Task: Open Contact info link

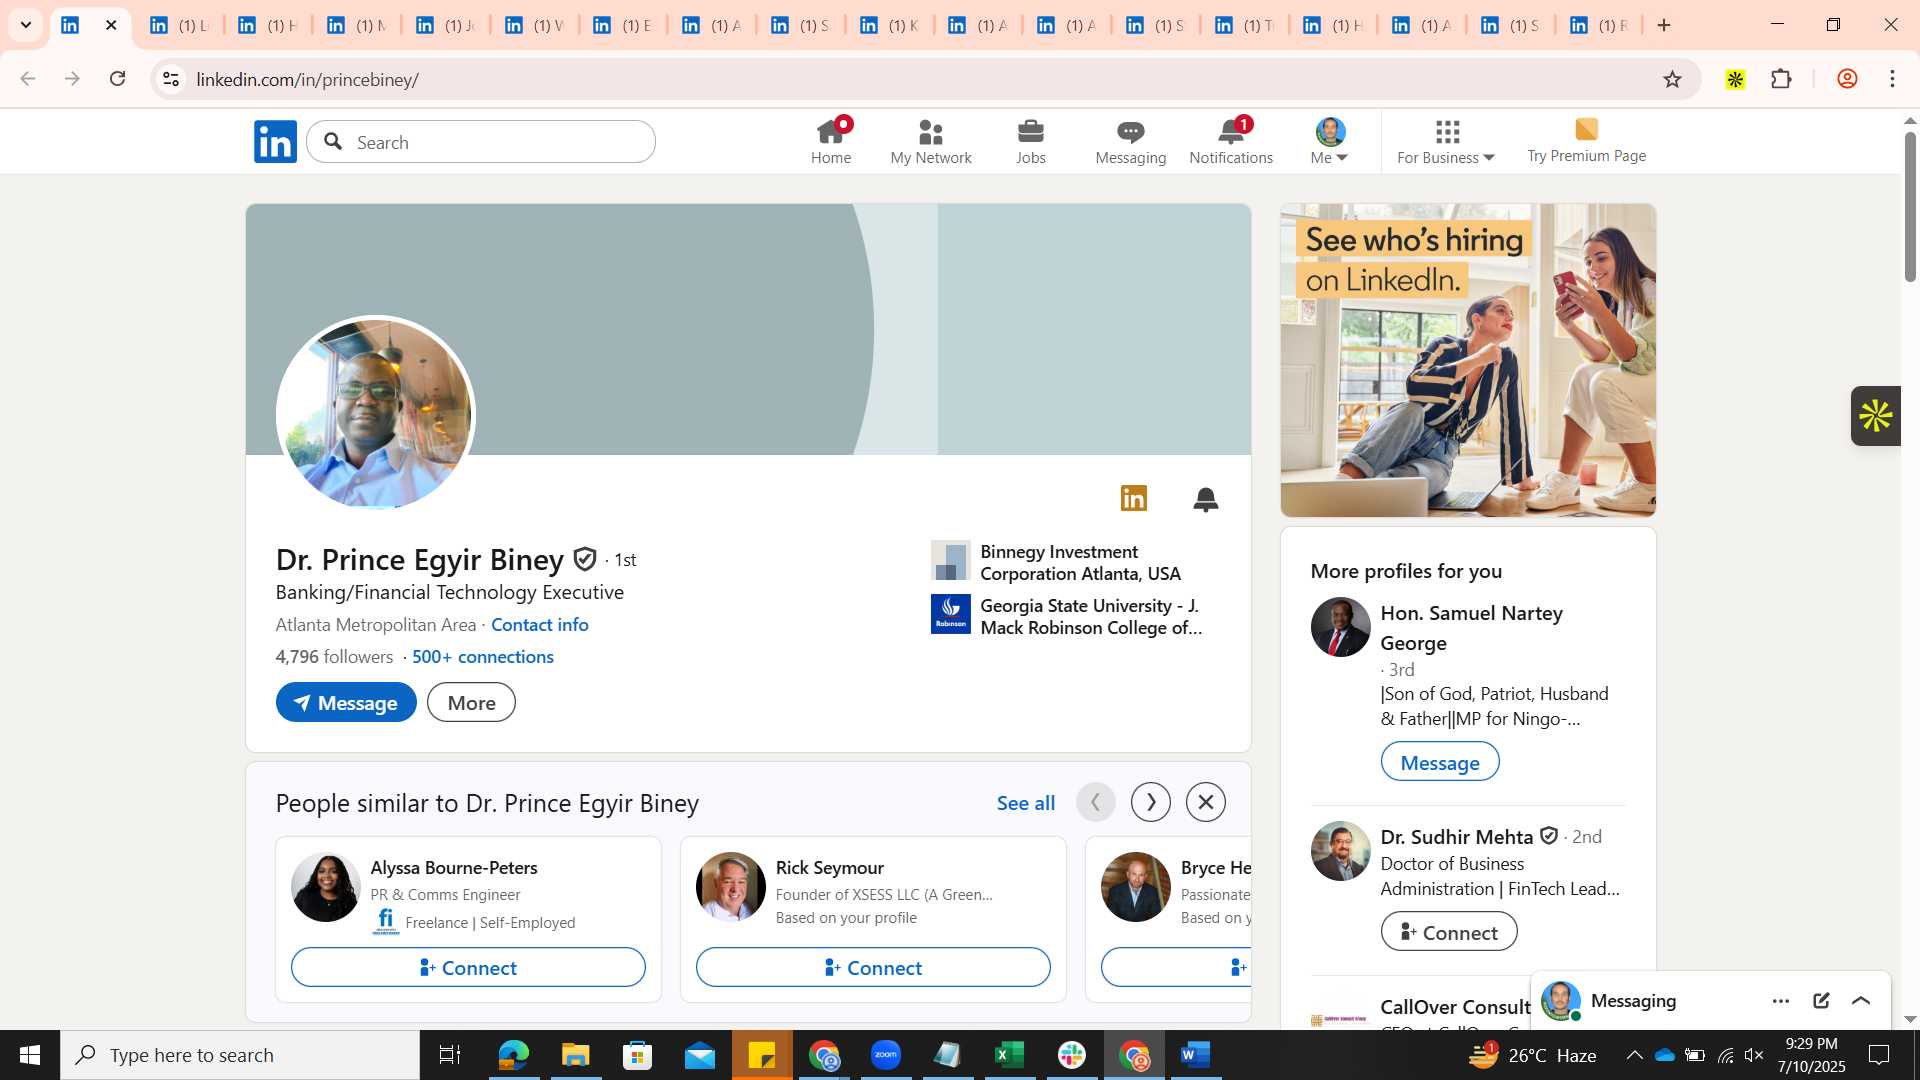Action: click(x=539, y=624)
